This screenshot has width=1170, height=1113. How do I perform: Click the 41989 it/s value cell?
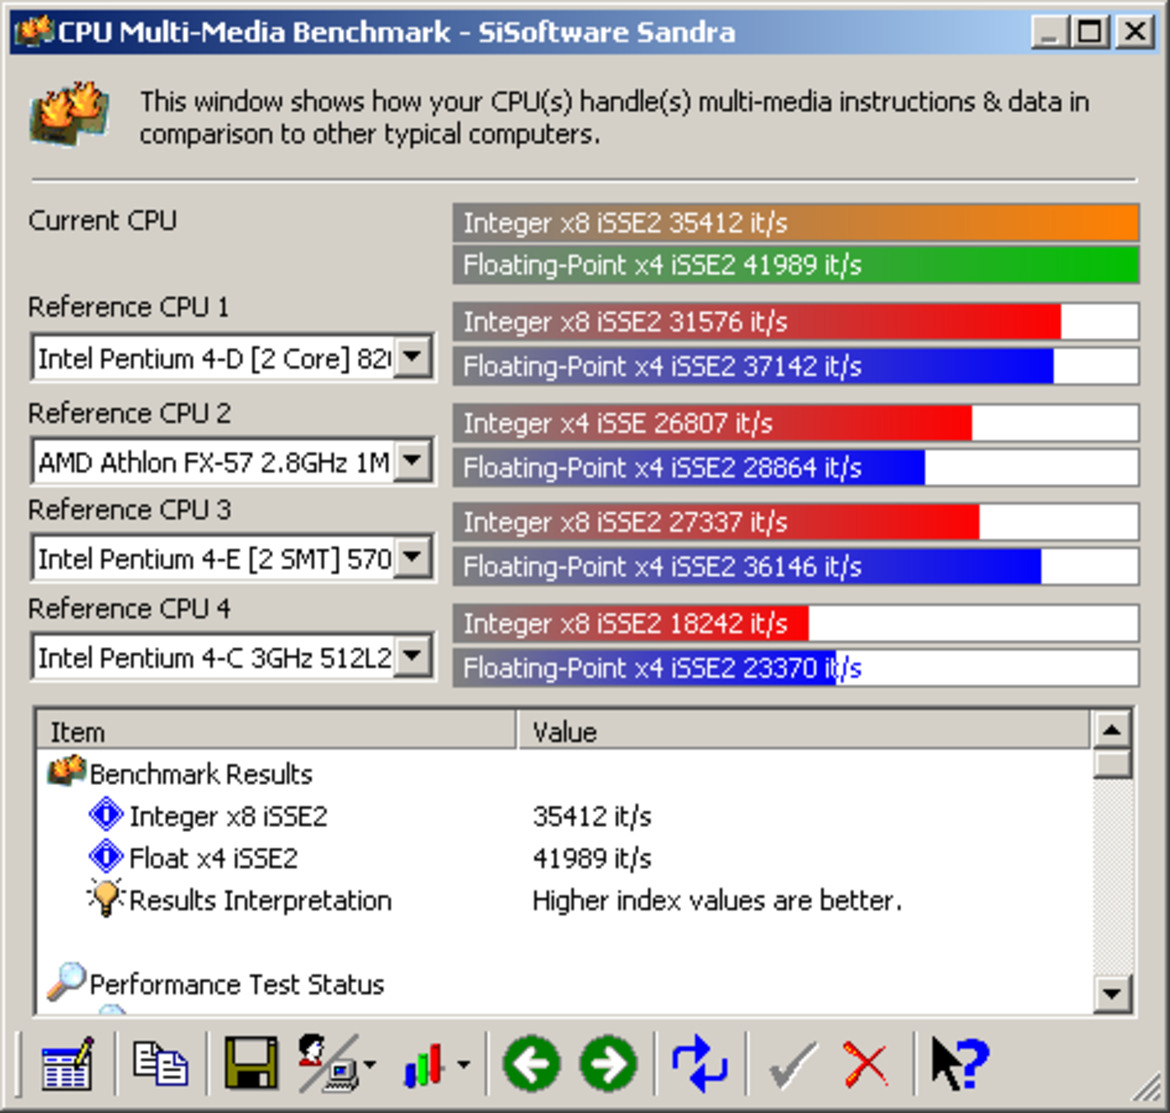pos(592,857)
